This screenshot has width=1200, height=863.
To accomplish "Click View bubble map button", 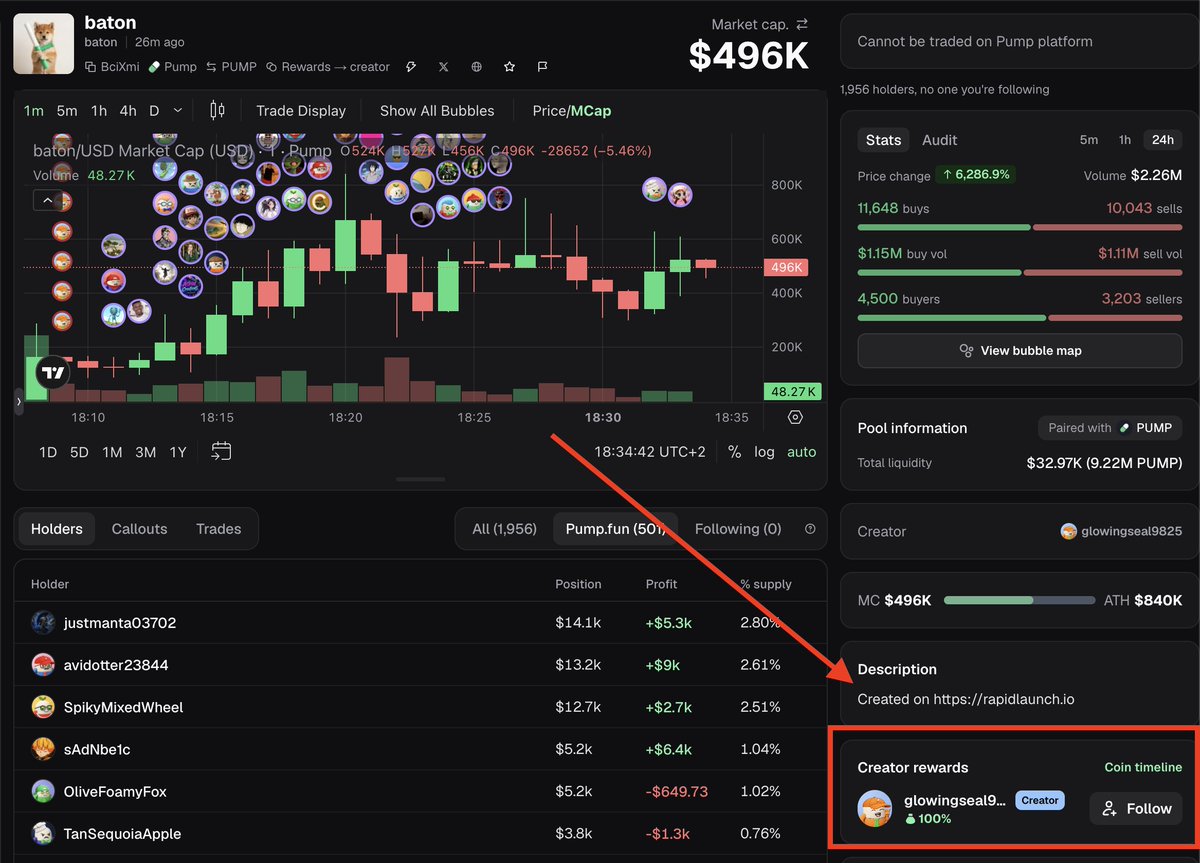I will point(1020,351).
